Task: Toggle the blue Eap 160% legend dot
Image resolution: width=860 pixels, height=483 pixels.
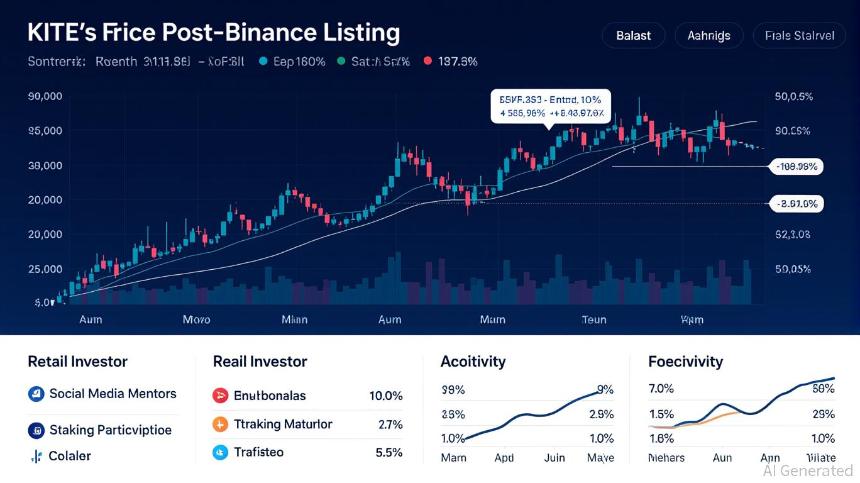Action: [264, 62]
